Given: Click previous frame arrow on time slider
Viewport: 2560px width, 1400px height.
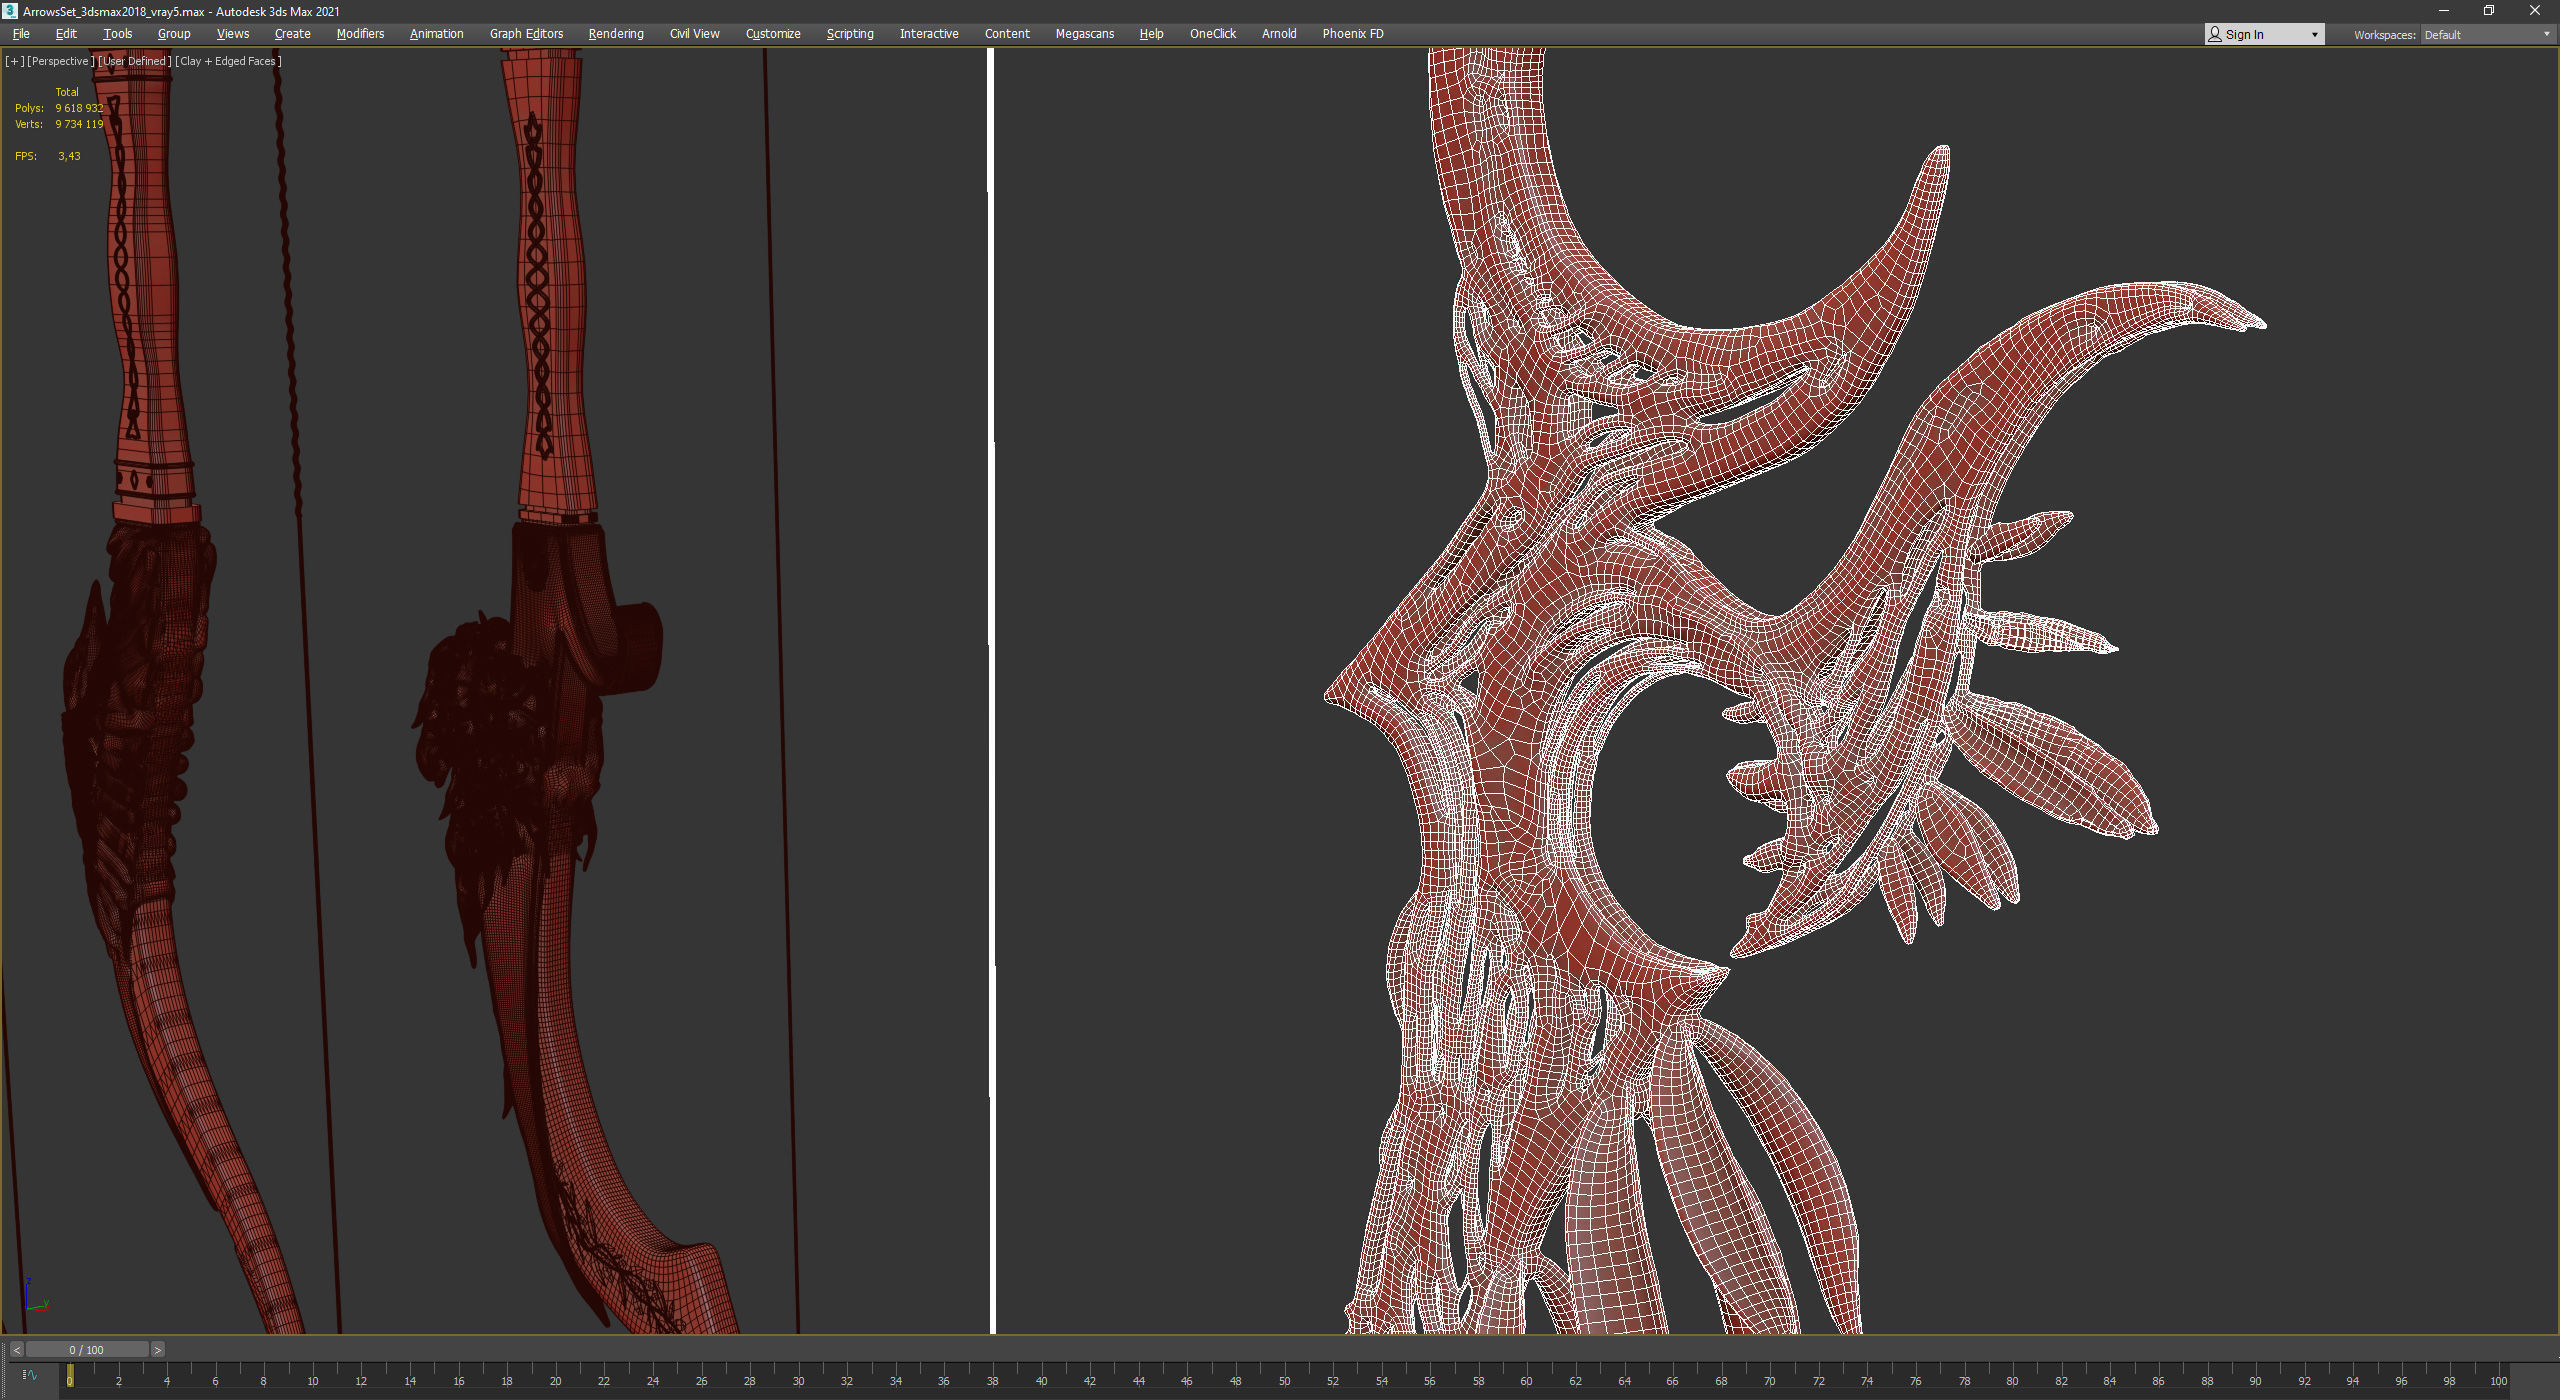Looking at the screenshot, I should 16,1350.
